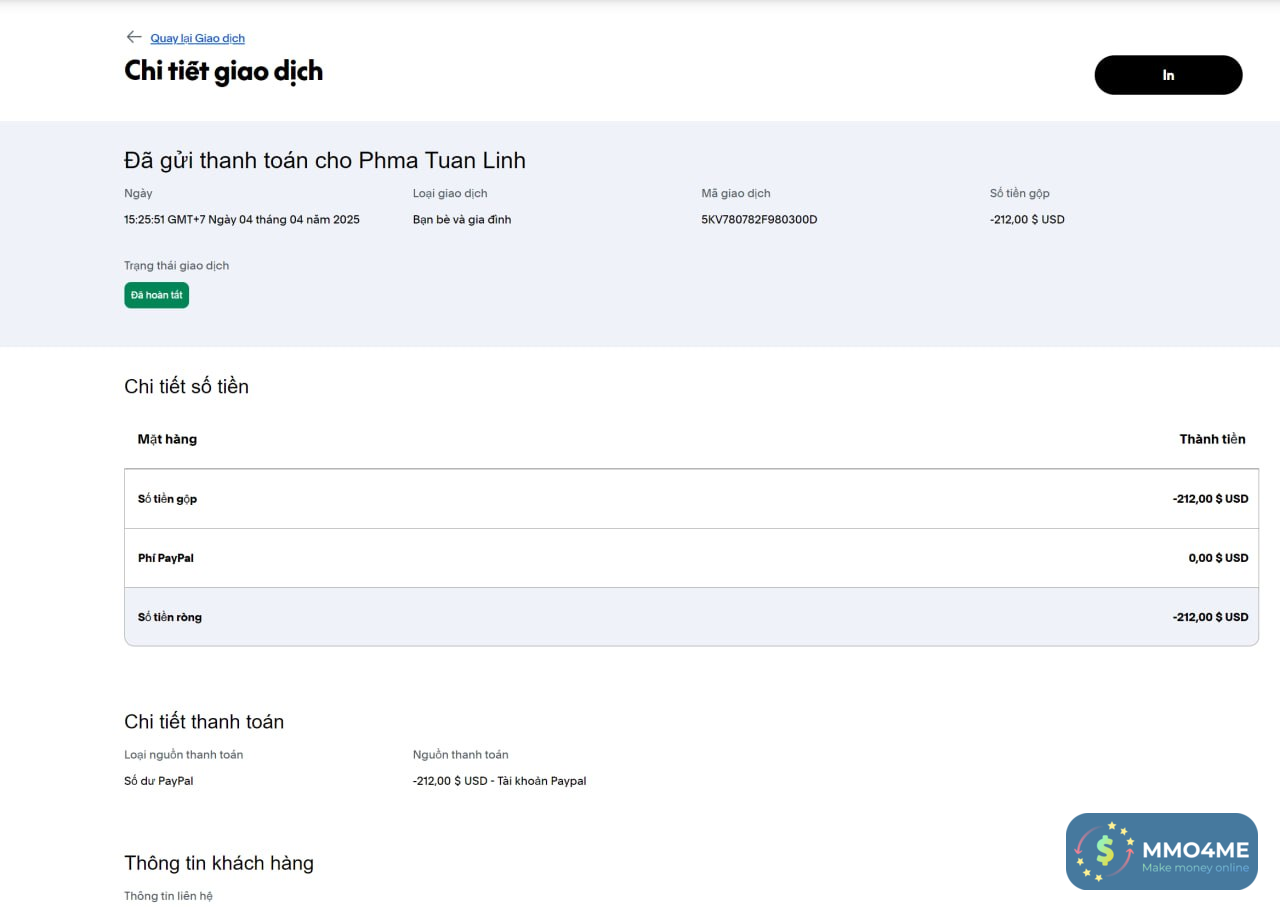This screenshot has width=1280, height=907.
Task: Click the "Thông tin khách hàng" section heading
Action: pyautogui.click(x=219, y=863)
